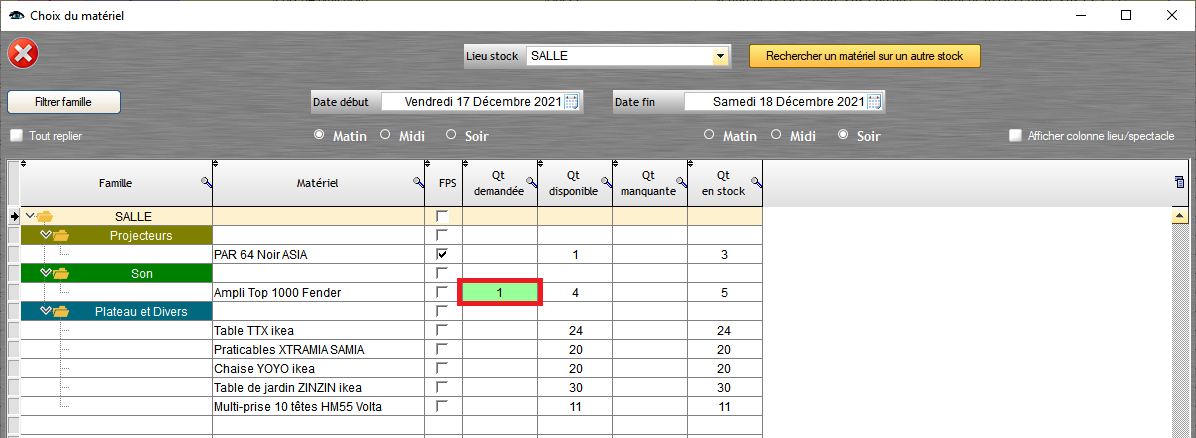This screenshot has width=1196, height=438.
Task: Collapse the Plateau et Divers folder
Action: coord(45,311)
